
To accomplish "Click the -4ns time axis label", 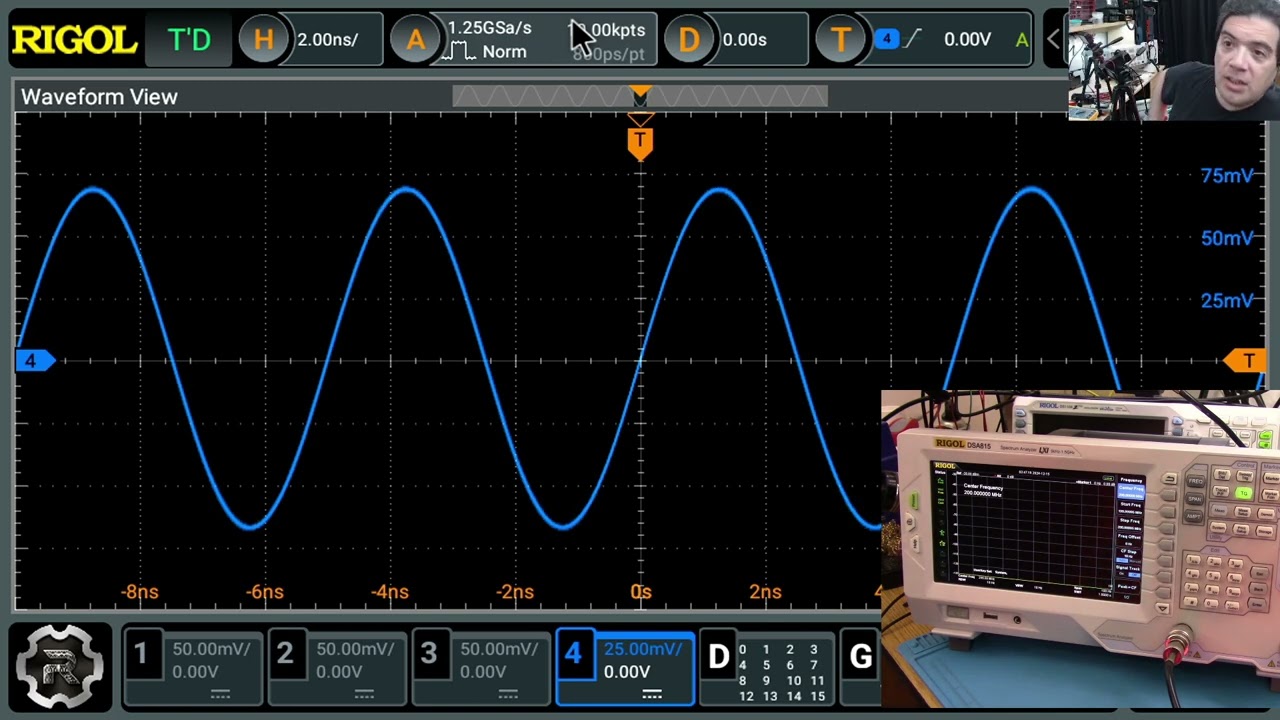I will (x=390, y=592).
